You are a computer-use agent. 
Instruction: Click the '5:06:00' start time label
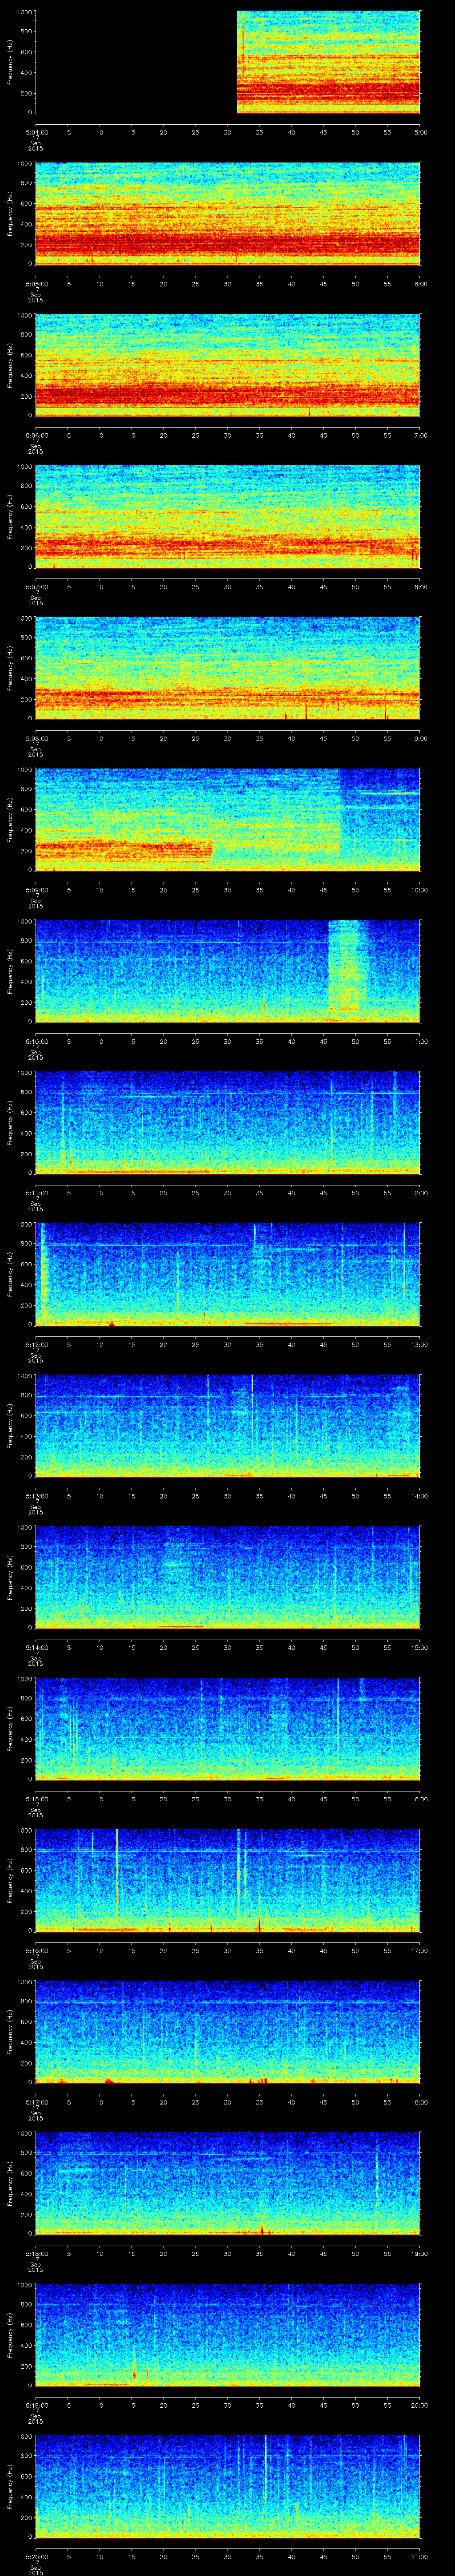coord(36,435)
